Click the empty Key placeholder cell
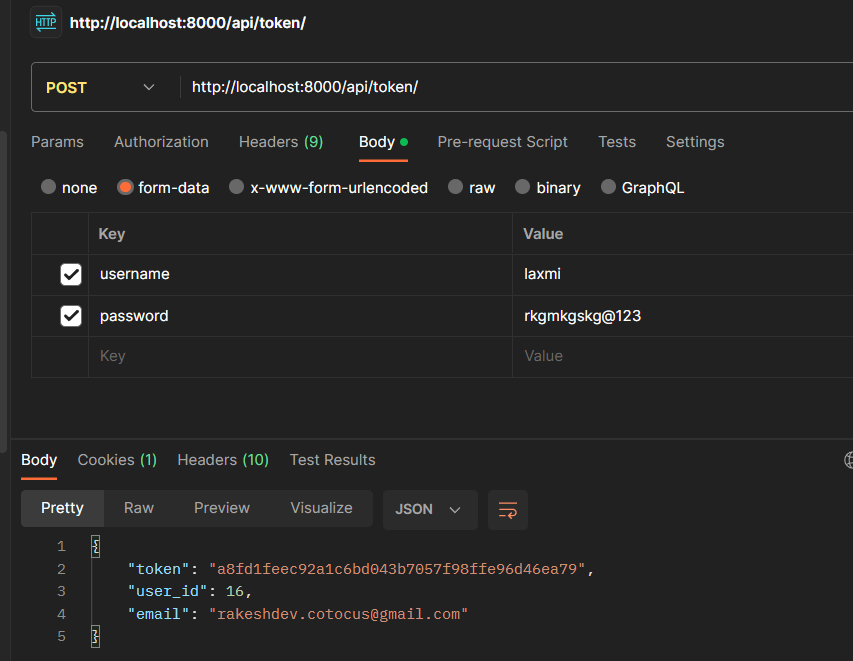The height and width of the screenshot is (661, 853). (300, 356)
